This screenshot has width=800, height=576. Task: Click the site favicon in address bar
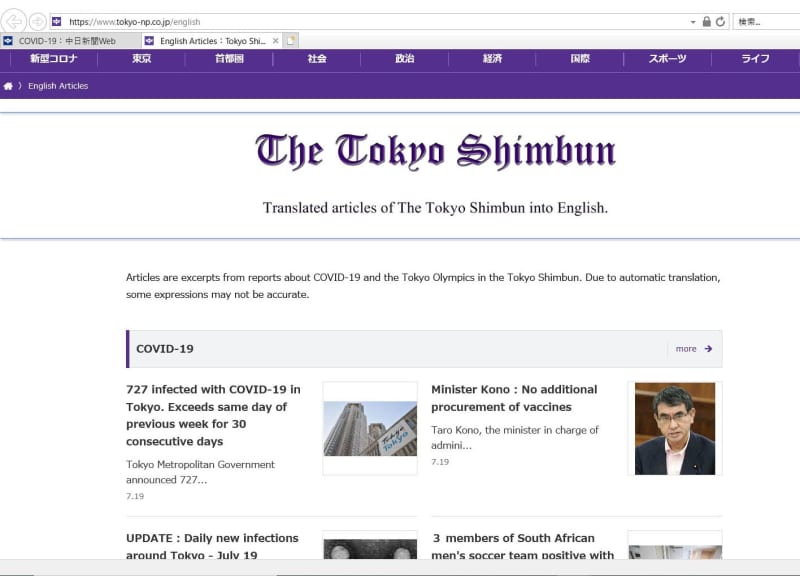pyautogui.click(x=57, y=21)
